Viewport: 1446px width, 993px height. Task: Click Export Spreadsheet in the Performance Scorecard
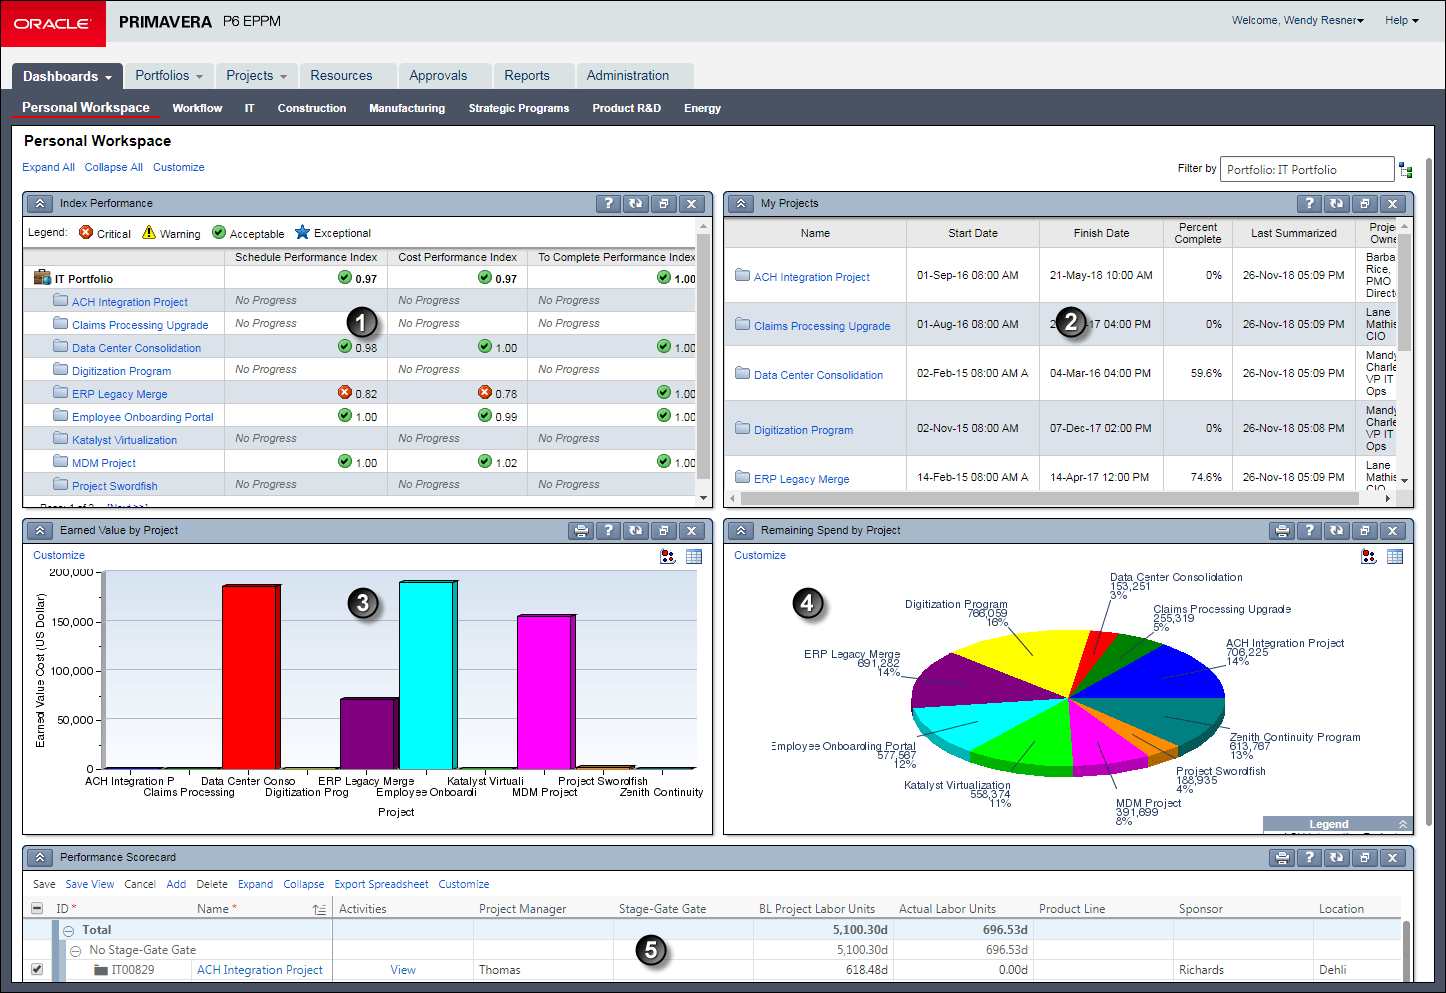381,884
